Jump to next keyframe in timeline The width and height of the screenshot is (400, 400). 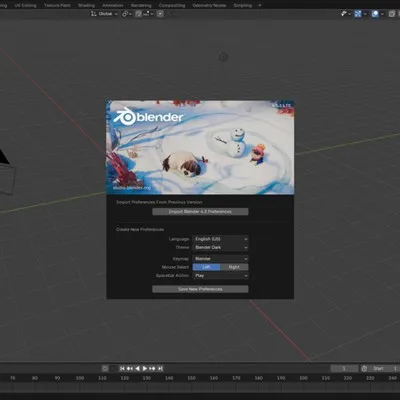point(152,368)
